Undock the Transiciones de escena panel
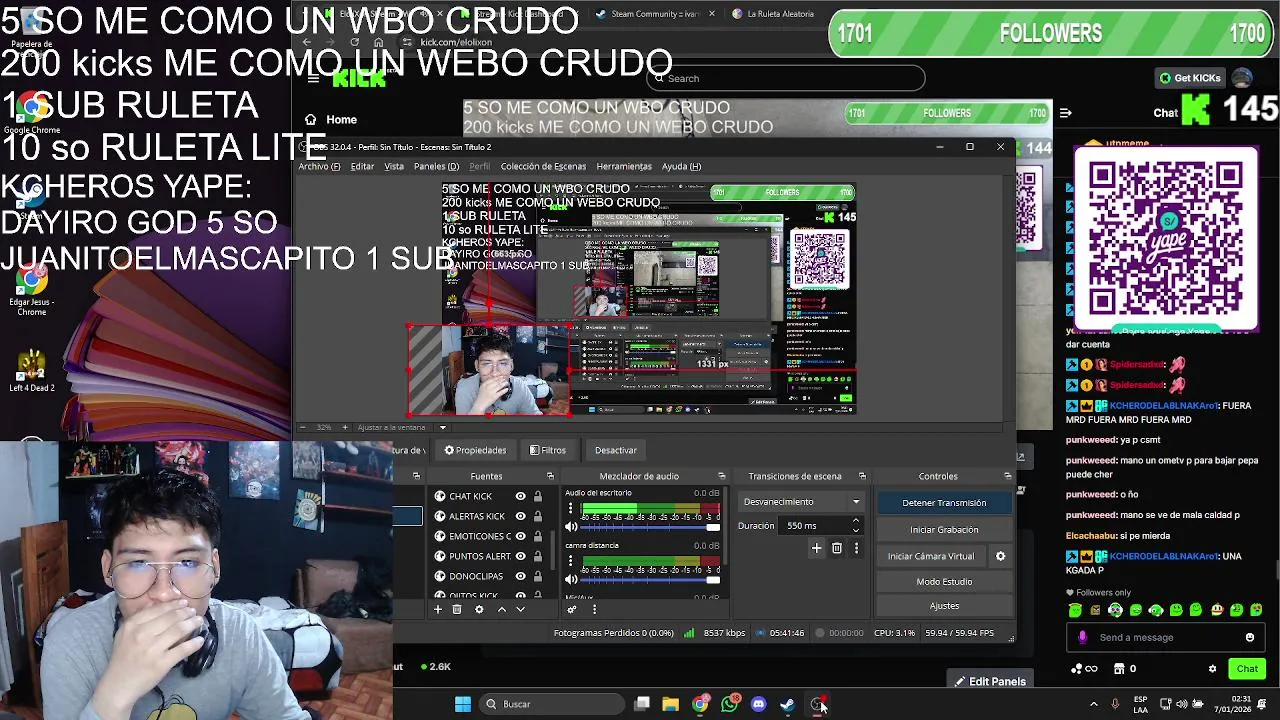Viewport: 1280px width, 720px height. pyautogui.click(x=862, y=476)
